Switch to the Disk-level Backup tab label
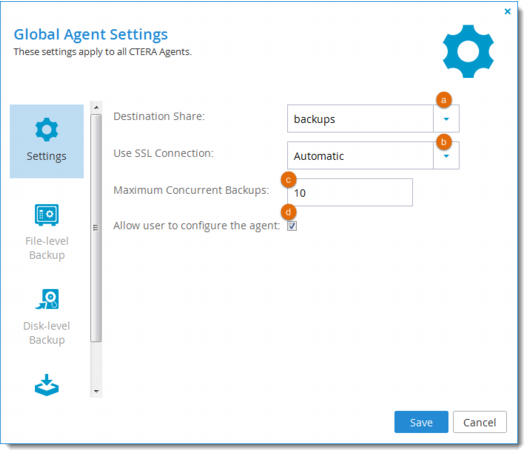530x455 pixels. pos(47,333)
